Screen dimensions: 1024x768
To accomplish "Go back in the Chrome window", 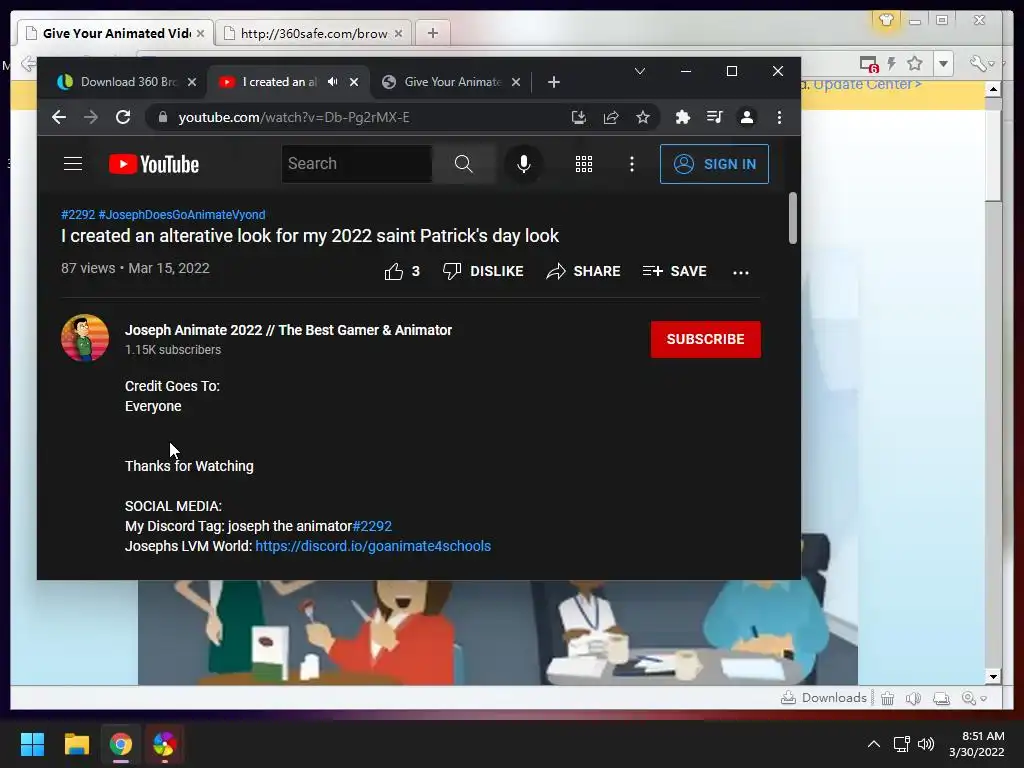I will tap(59, 117).
